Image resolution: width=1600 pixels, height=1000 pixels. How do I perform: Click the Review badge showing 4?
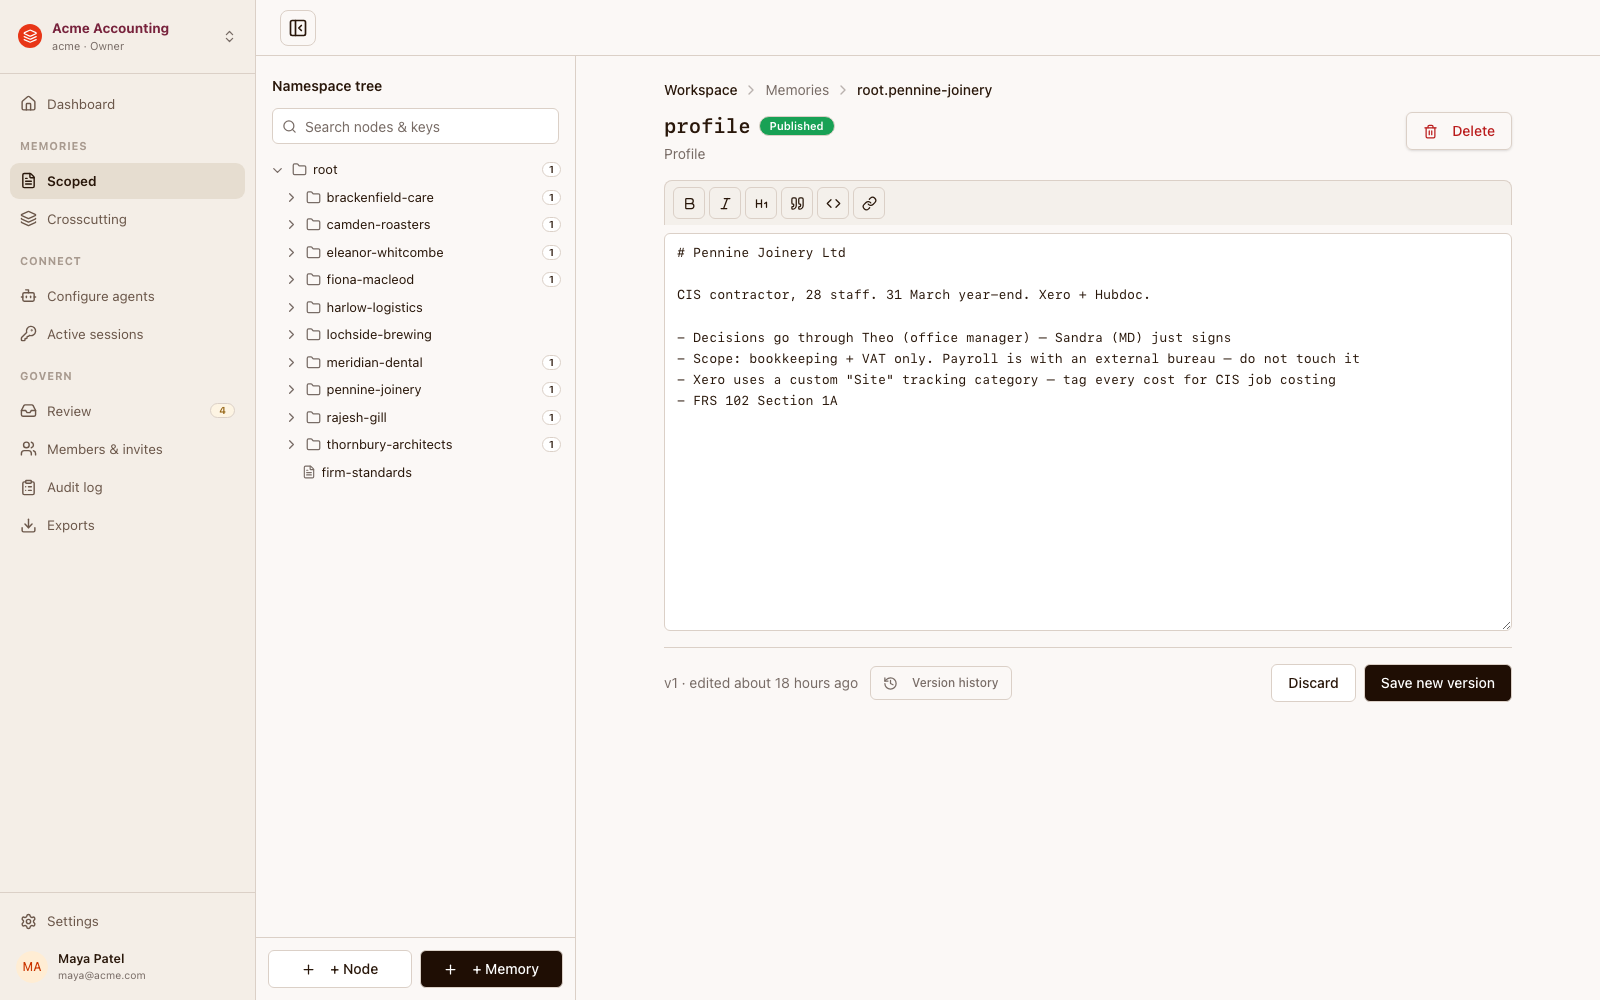[x=222, y=411]
